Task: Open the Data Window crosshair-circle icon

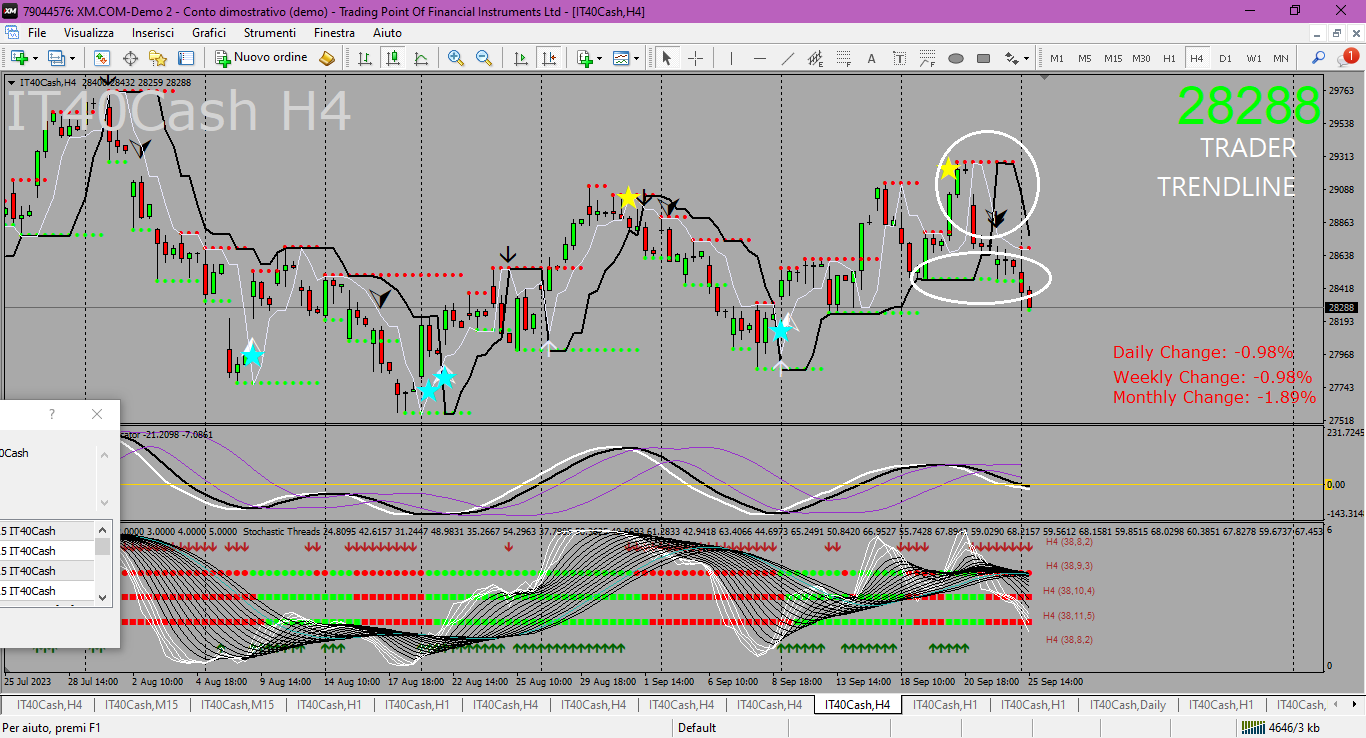Action: 130,58
